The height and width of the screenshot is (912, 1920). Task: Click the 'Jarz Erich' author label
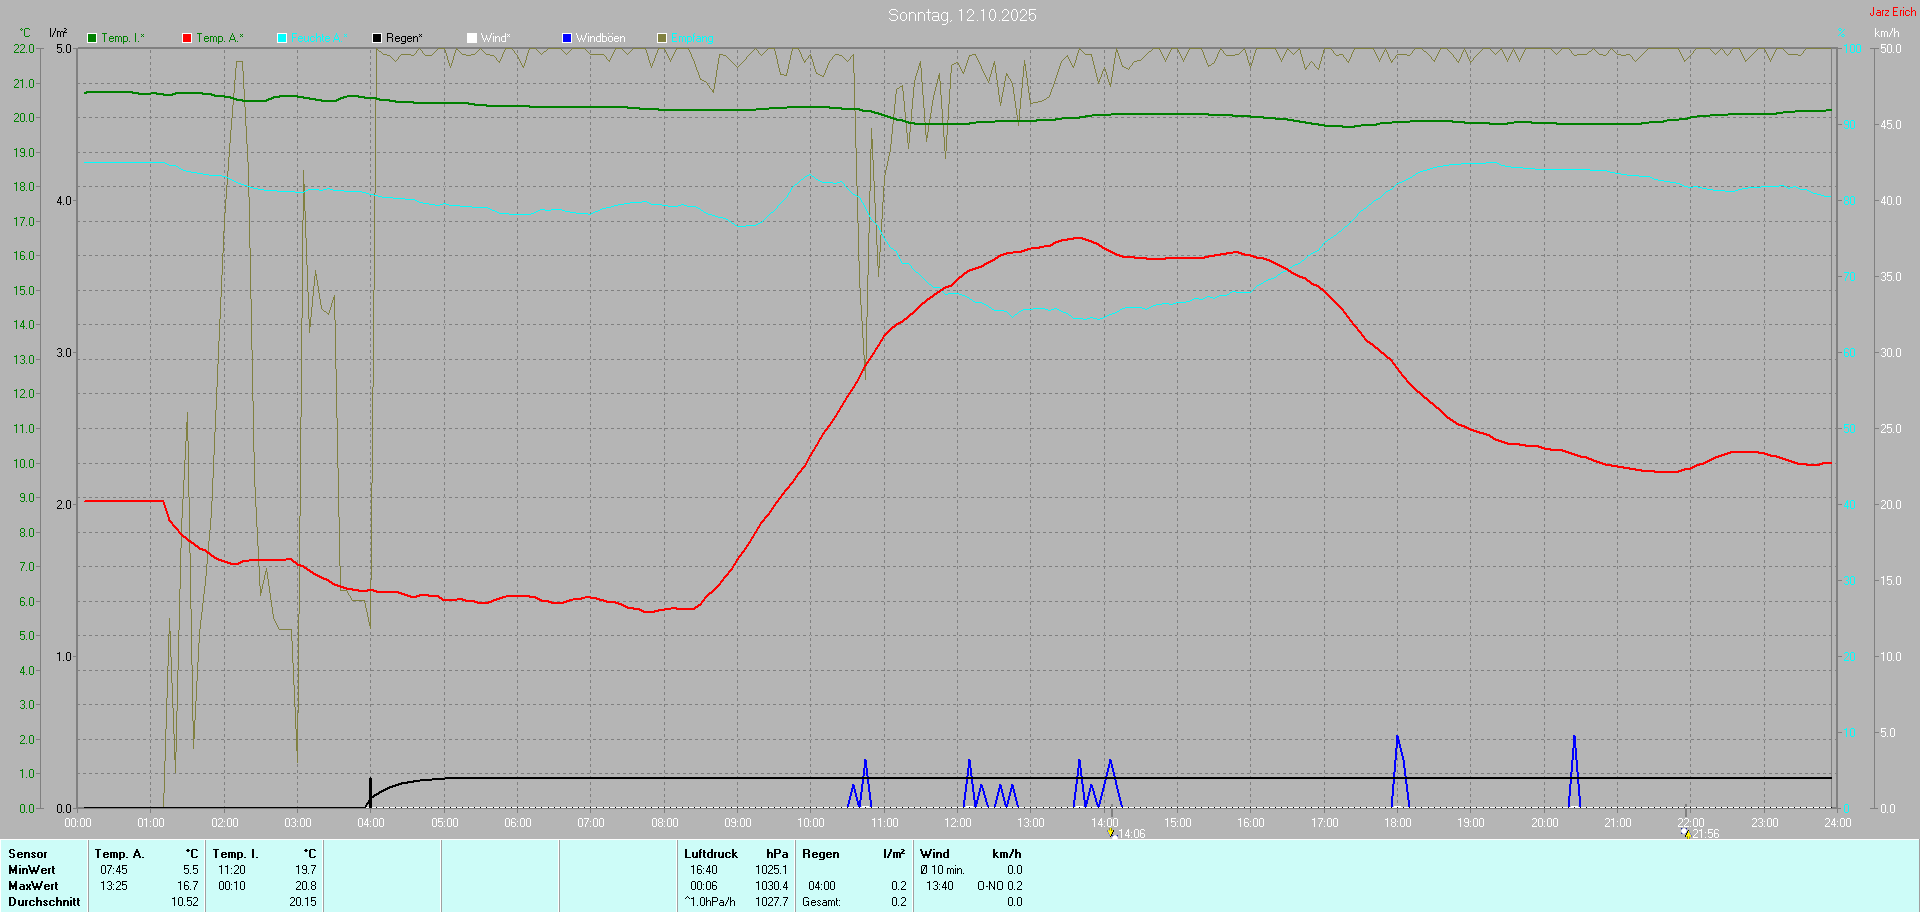[1893, 12]
